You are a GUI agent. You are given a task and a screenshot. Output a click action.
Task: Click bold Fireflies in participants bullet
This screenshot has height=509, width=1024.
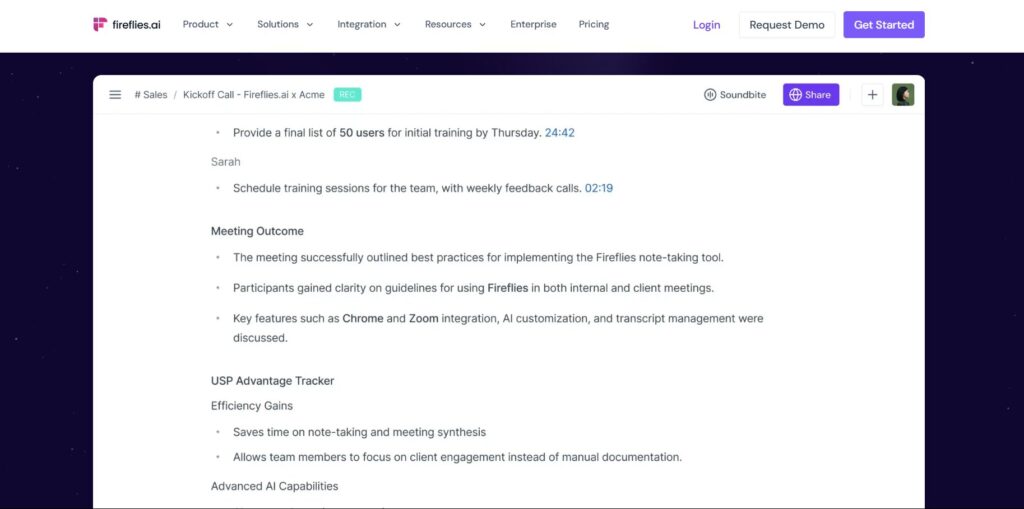click(507, 288)
